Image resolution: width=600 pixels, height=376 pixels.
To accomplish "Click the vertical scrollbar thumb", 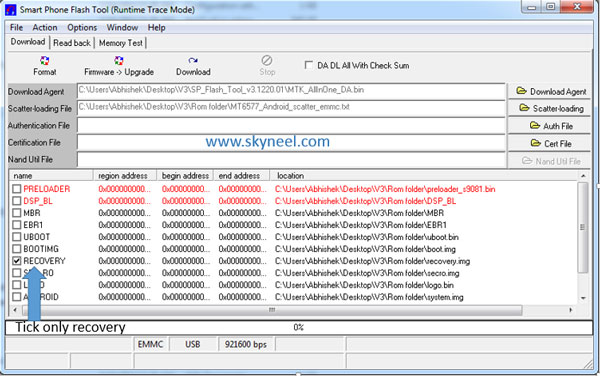I will pos(583,227).
